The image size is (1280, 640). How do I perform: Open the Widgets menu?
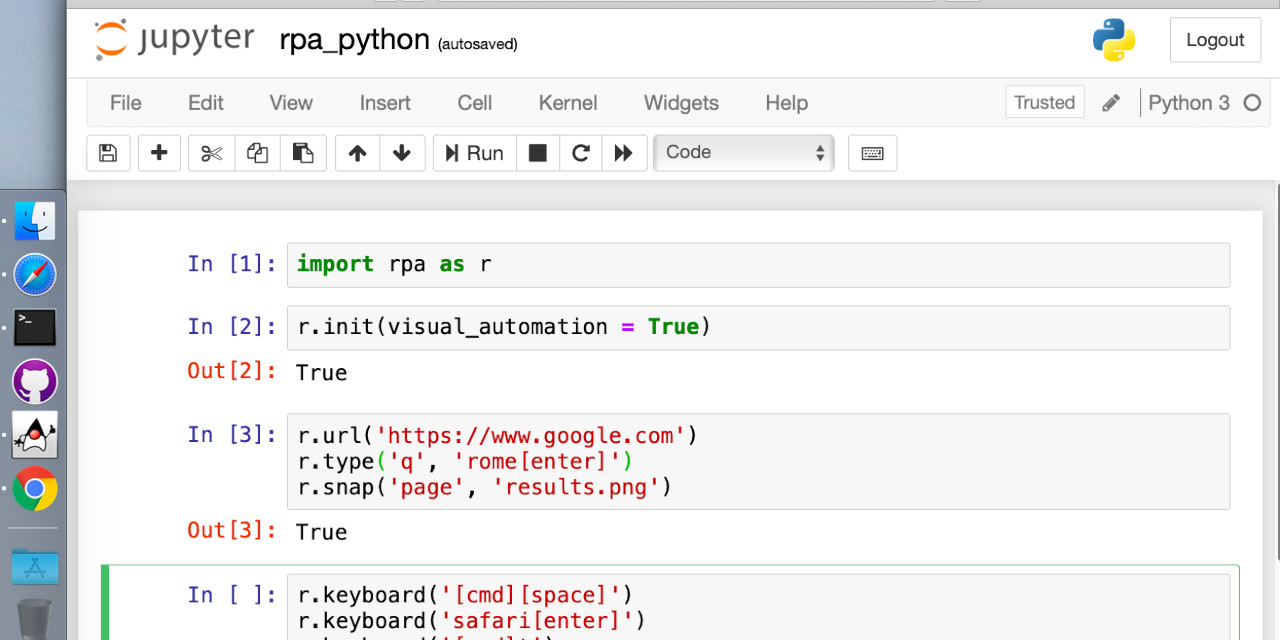tap(680, 102)
